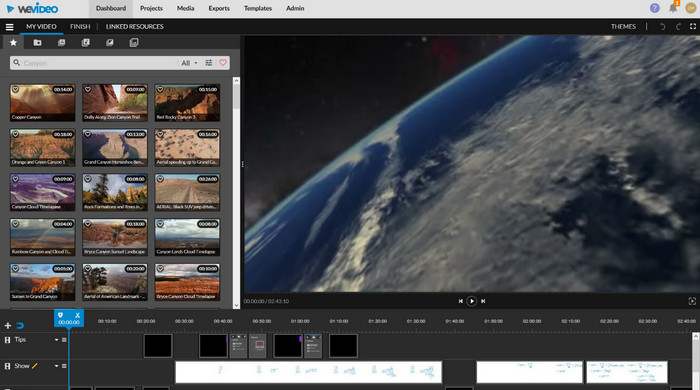Image resolution: width=700 pixels, height=390 pixels.
Task: Toggle favorites-only heart filter in search bar
Action: [223, 63]
